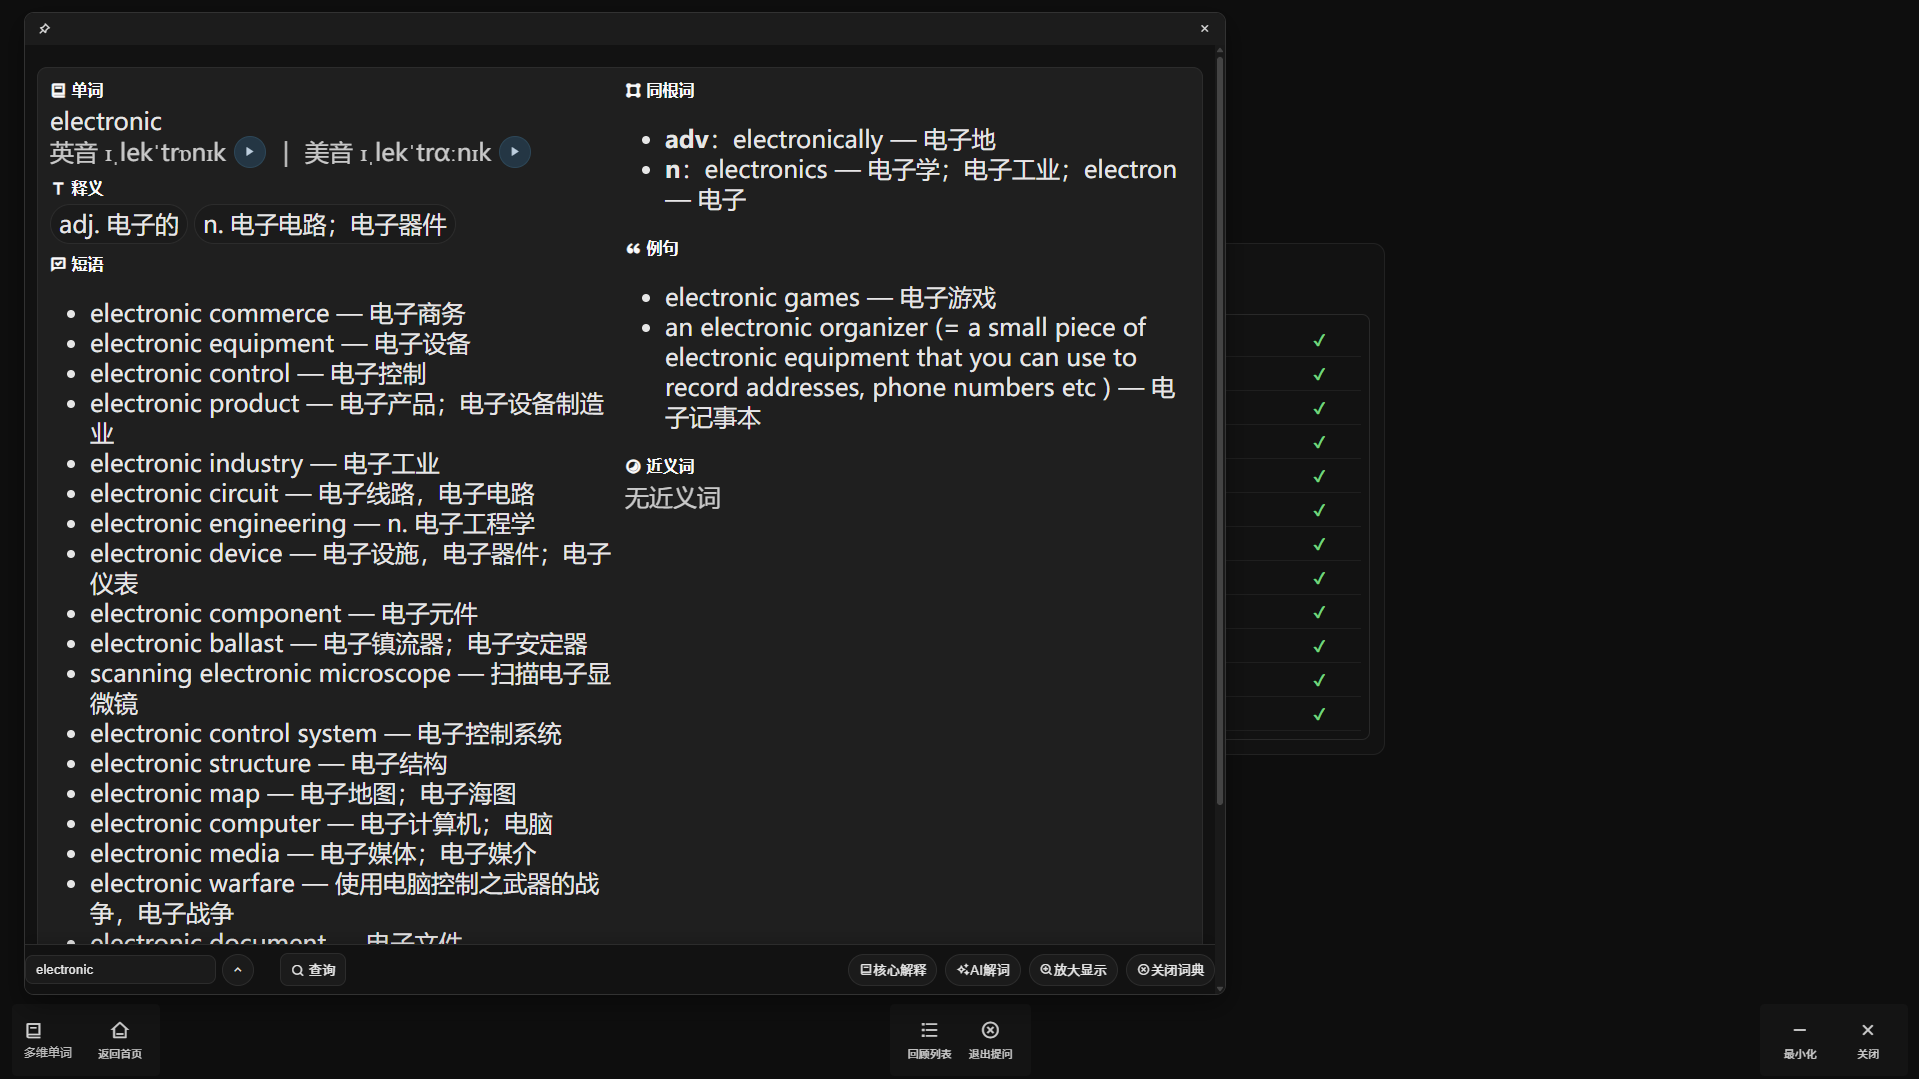Expand history with the up chevron button
The image size is (1919, 1079).
click(x=238, y=970)
